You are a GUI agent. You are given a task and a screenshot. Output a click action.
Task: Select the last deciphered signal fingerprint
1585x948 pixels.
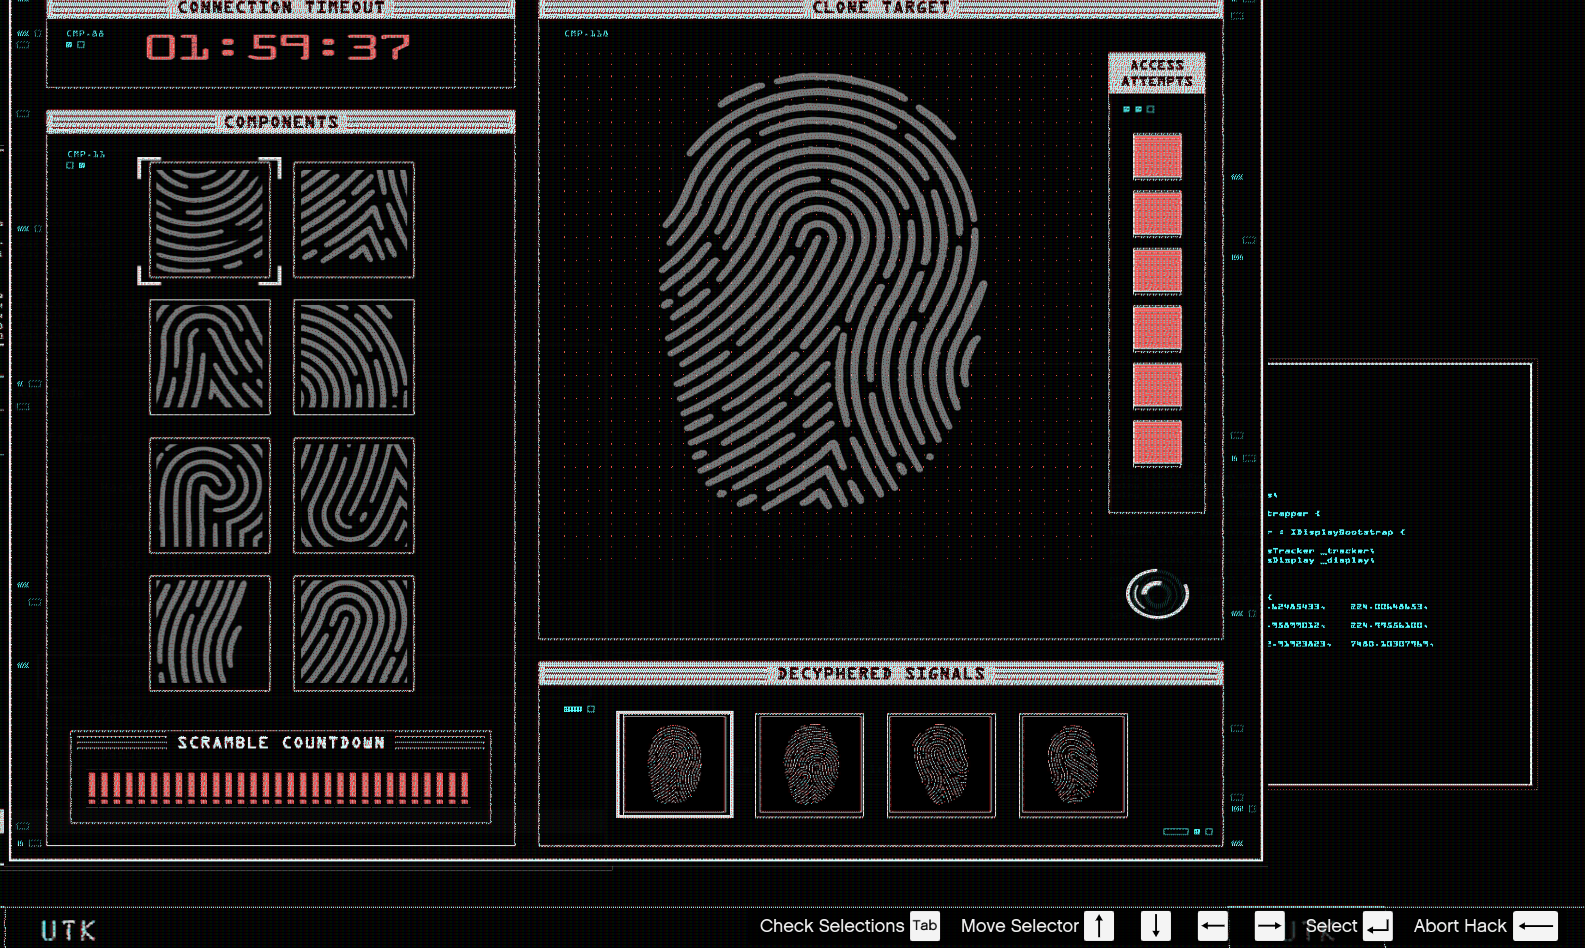click(1073, 765)
